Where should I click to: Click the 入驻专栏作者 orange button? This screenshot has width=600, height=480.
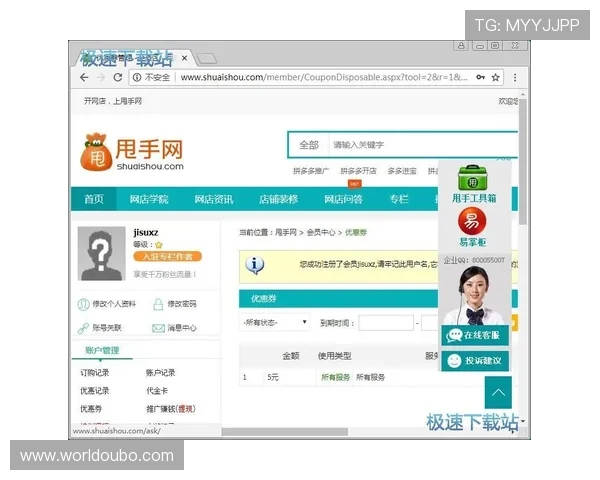[x=168, y=256]
